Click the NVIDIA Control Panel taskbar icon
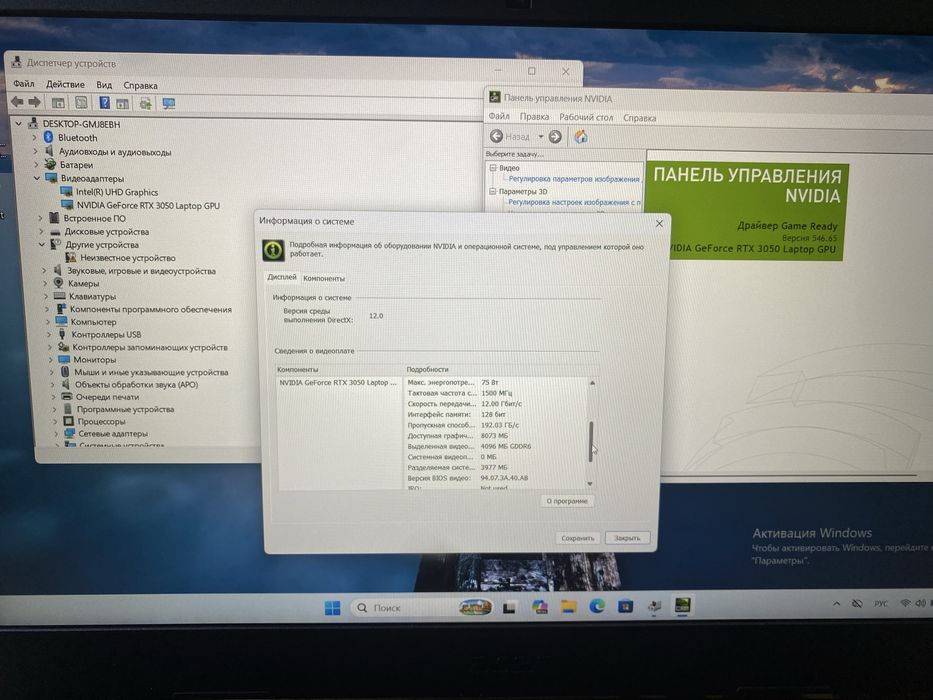The image size is (933, 700). tap(682, 605)
